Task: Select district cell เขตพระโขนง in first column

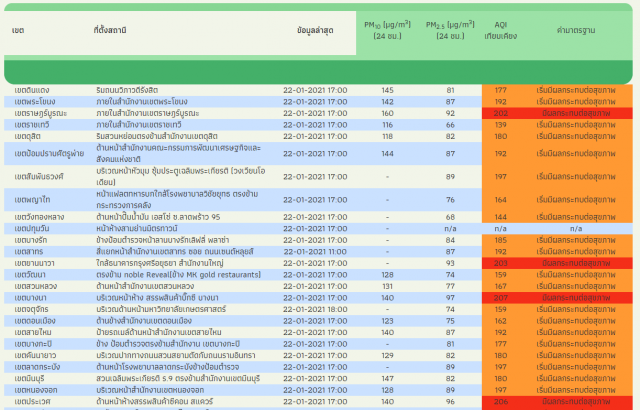Action: tap(35, 102)
